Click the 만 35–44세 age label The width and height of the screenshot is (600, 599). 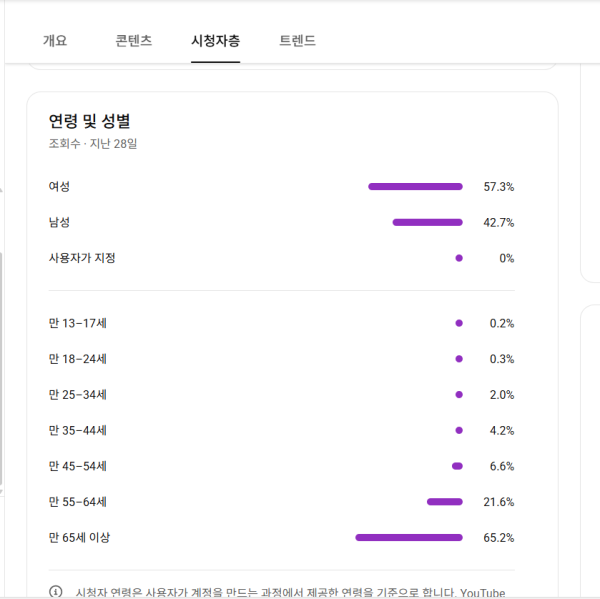78,430
